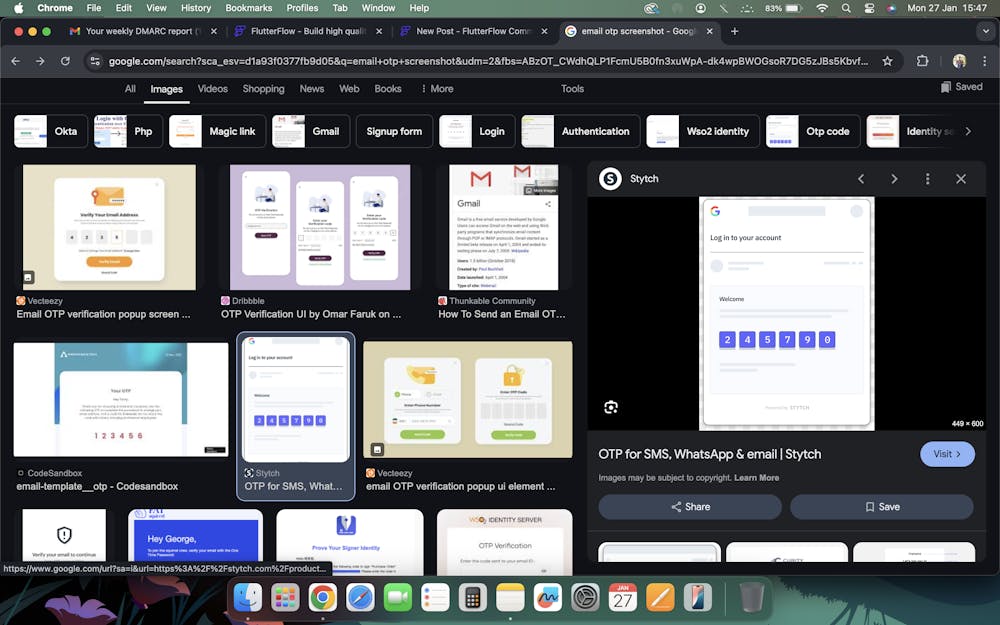This screenshot has width=1000, height=625.
Task: Open Calculator from the dock
Action: coord(473,598)
